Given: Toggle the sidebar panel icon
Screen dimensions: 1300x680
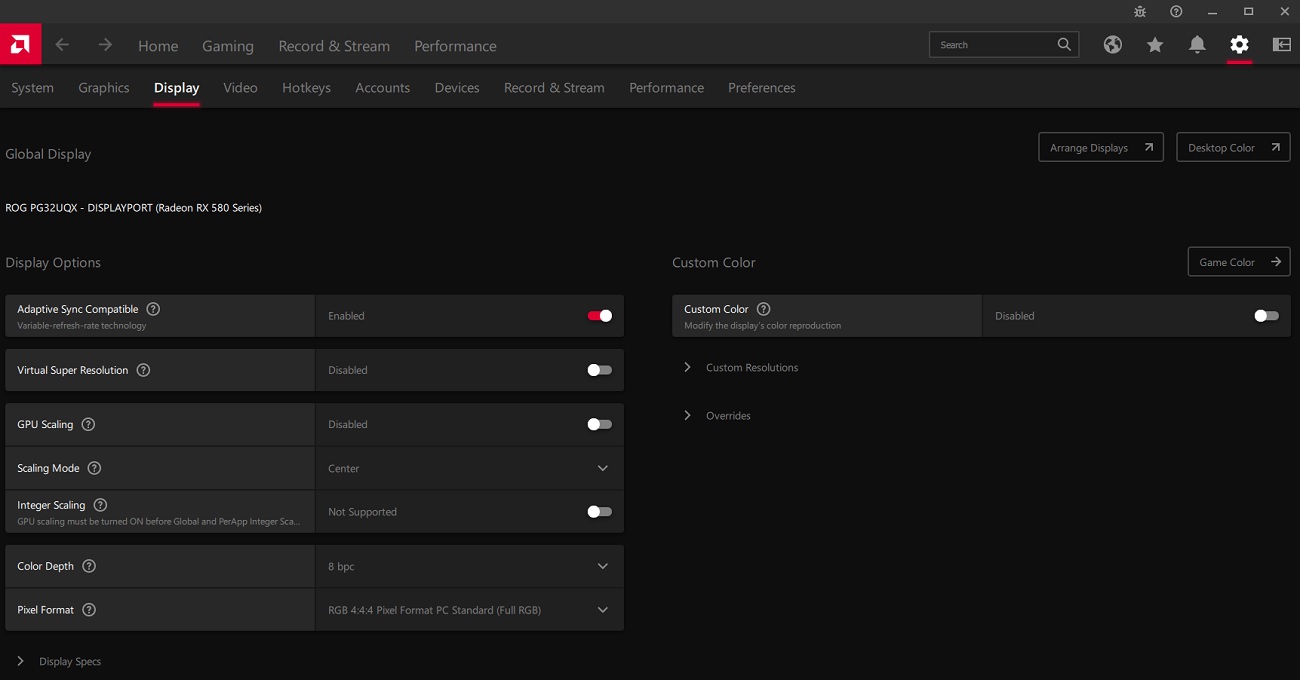Looking at the screenshot, I should pyautogui.click(x=1281, y=45).
